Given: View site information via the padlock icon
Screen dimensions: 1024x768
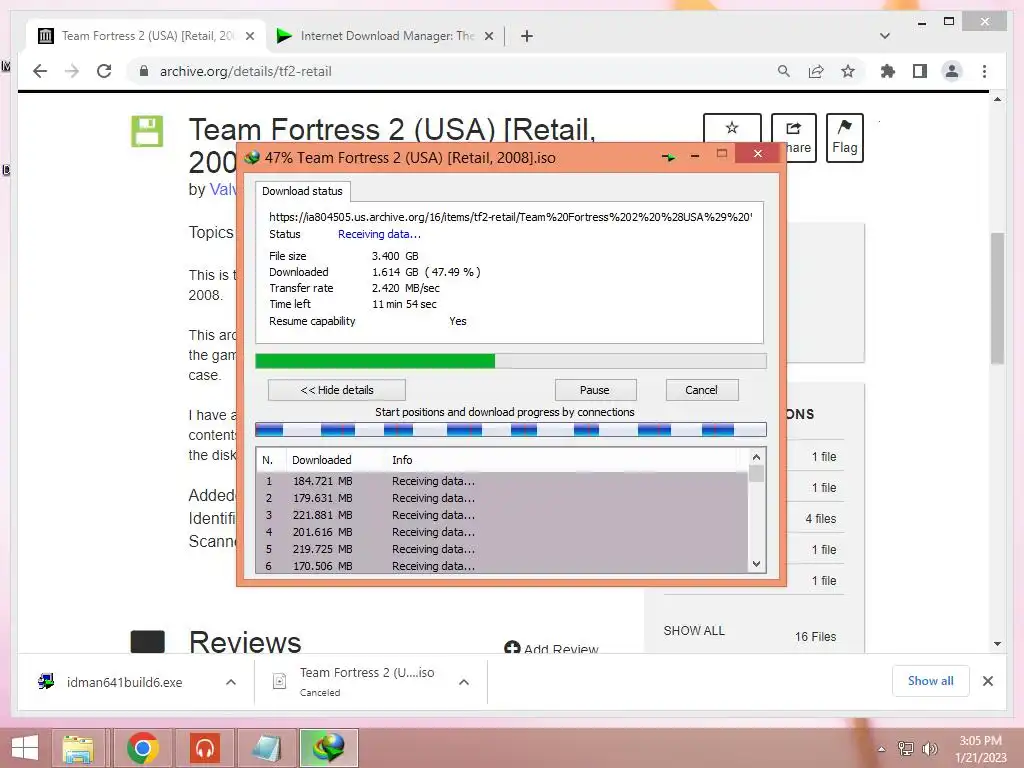Looking at the screenshot, I should click(144, 71).
